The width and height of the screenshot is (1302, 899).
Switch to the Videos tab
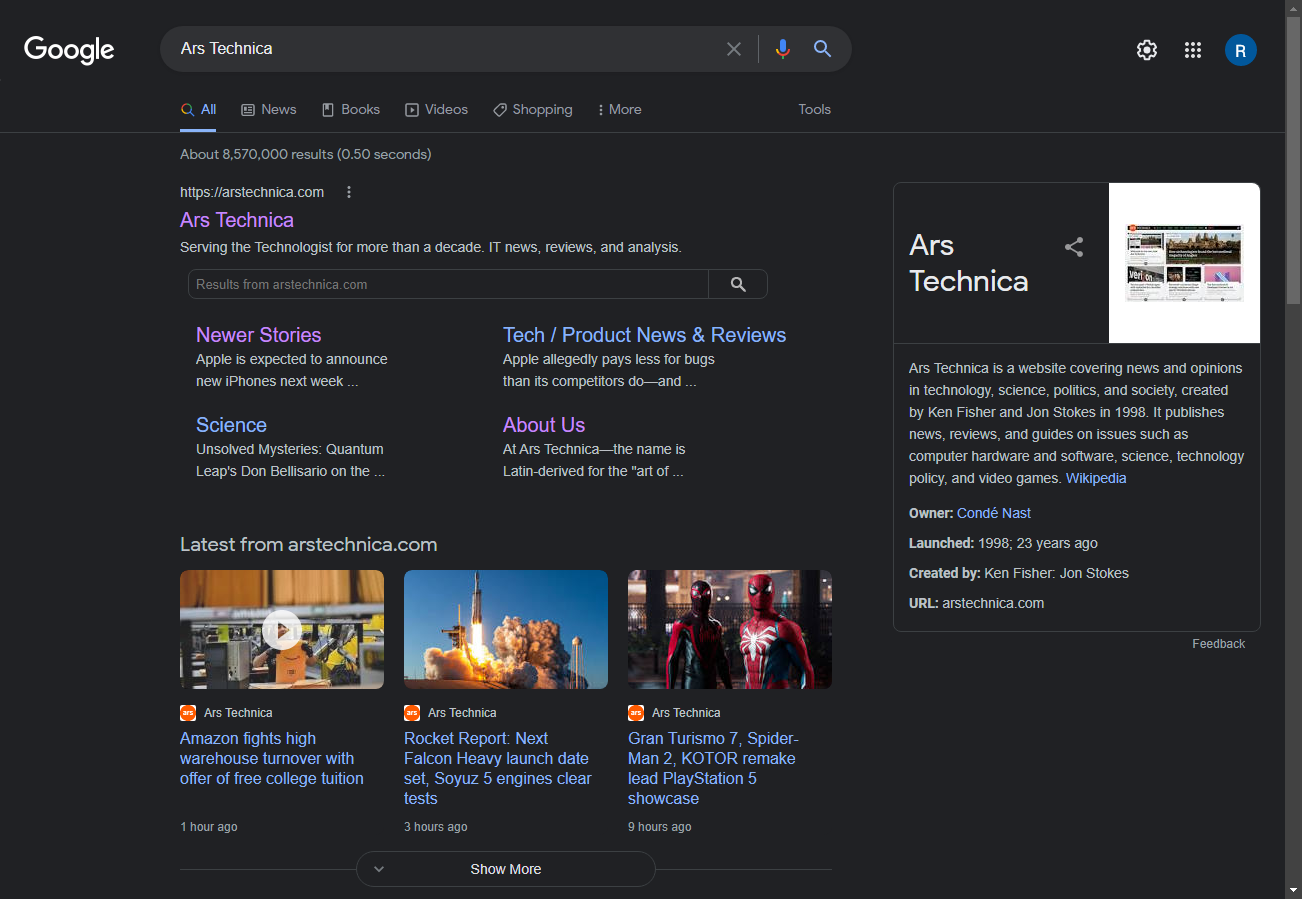436,110
